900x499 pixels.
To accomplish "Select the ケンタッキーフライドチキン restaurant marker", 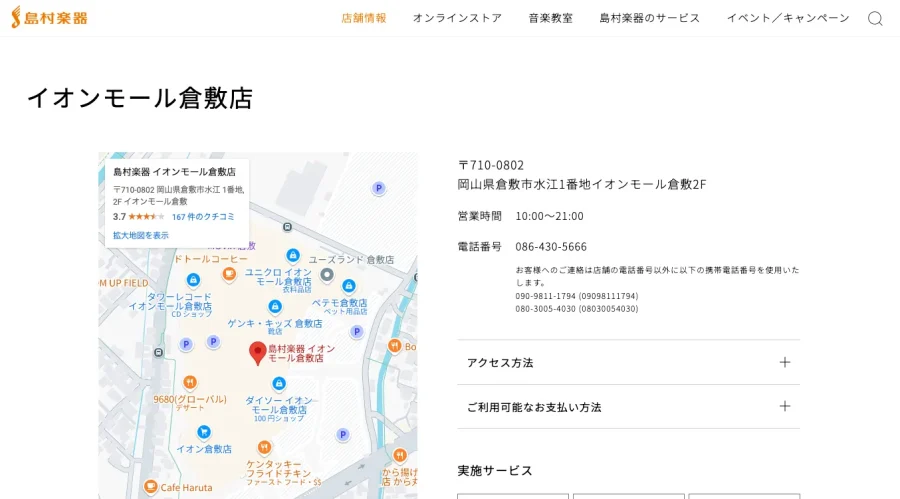I will point(264,447).
